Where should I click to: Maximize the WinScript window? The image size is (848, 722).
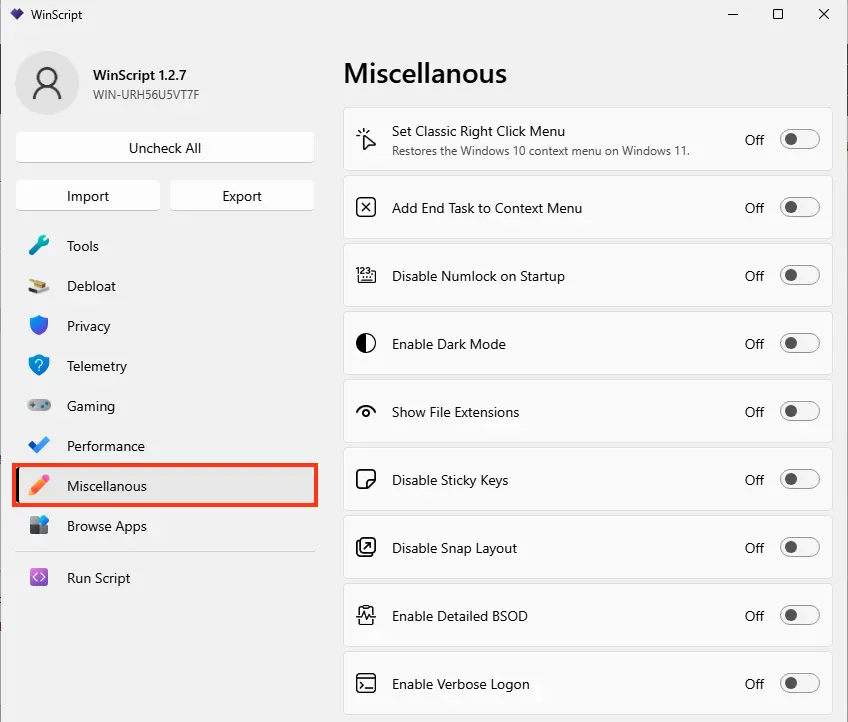click(x=778, y=14)
